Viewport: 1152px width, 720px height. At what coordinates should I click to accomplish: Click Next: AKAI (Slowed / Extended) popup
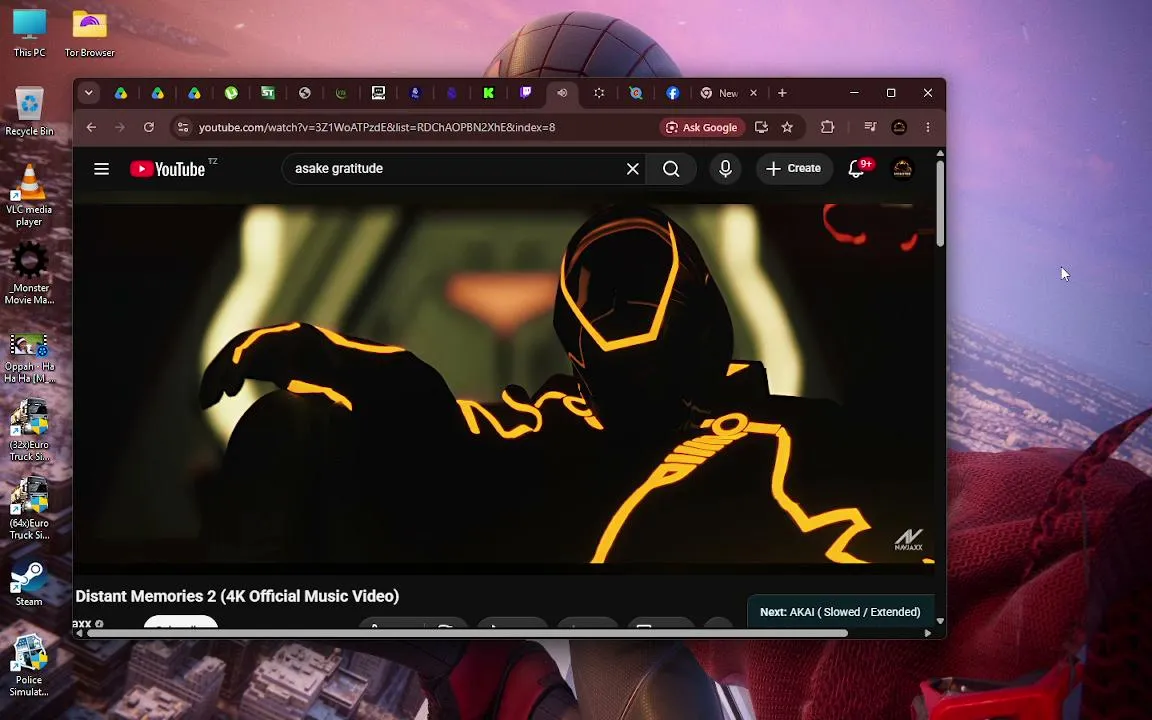pyautogui.click(x=840, y=612)
